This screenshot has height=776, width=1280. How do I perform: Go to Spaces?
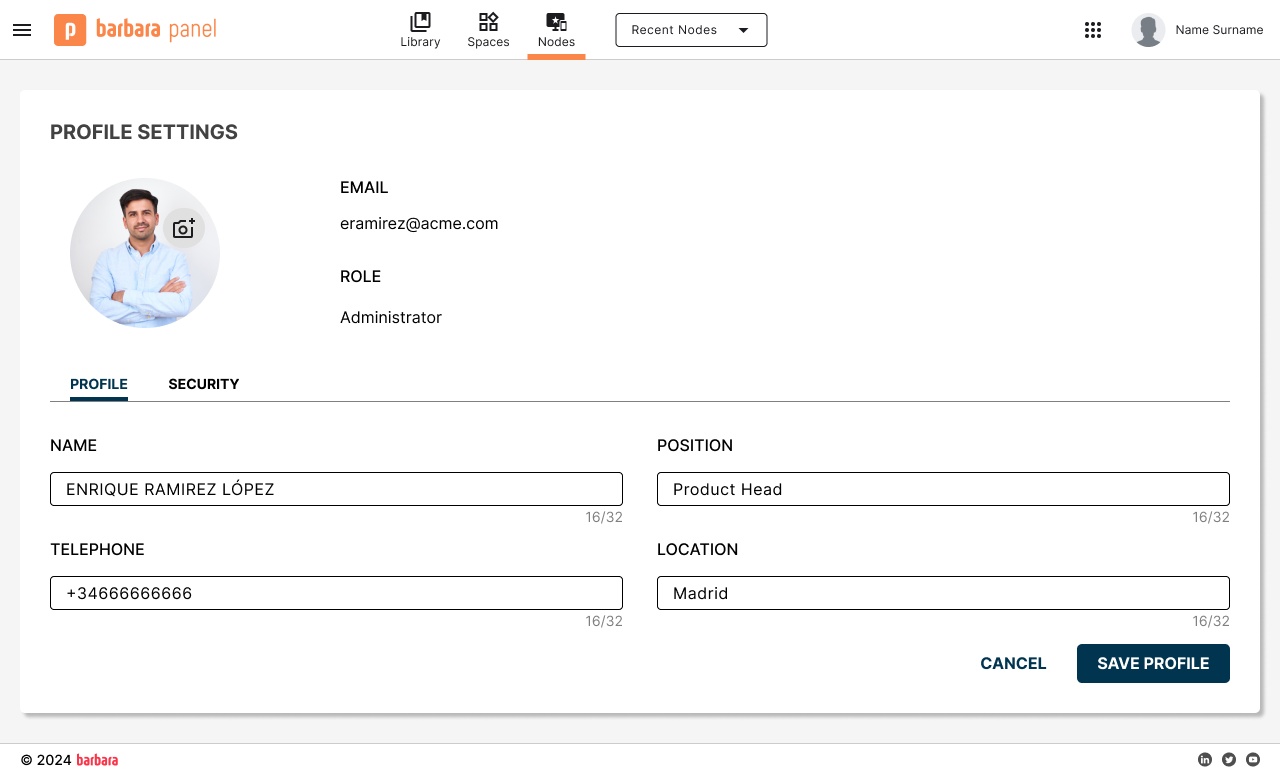[488, 30]
